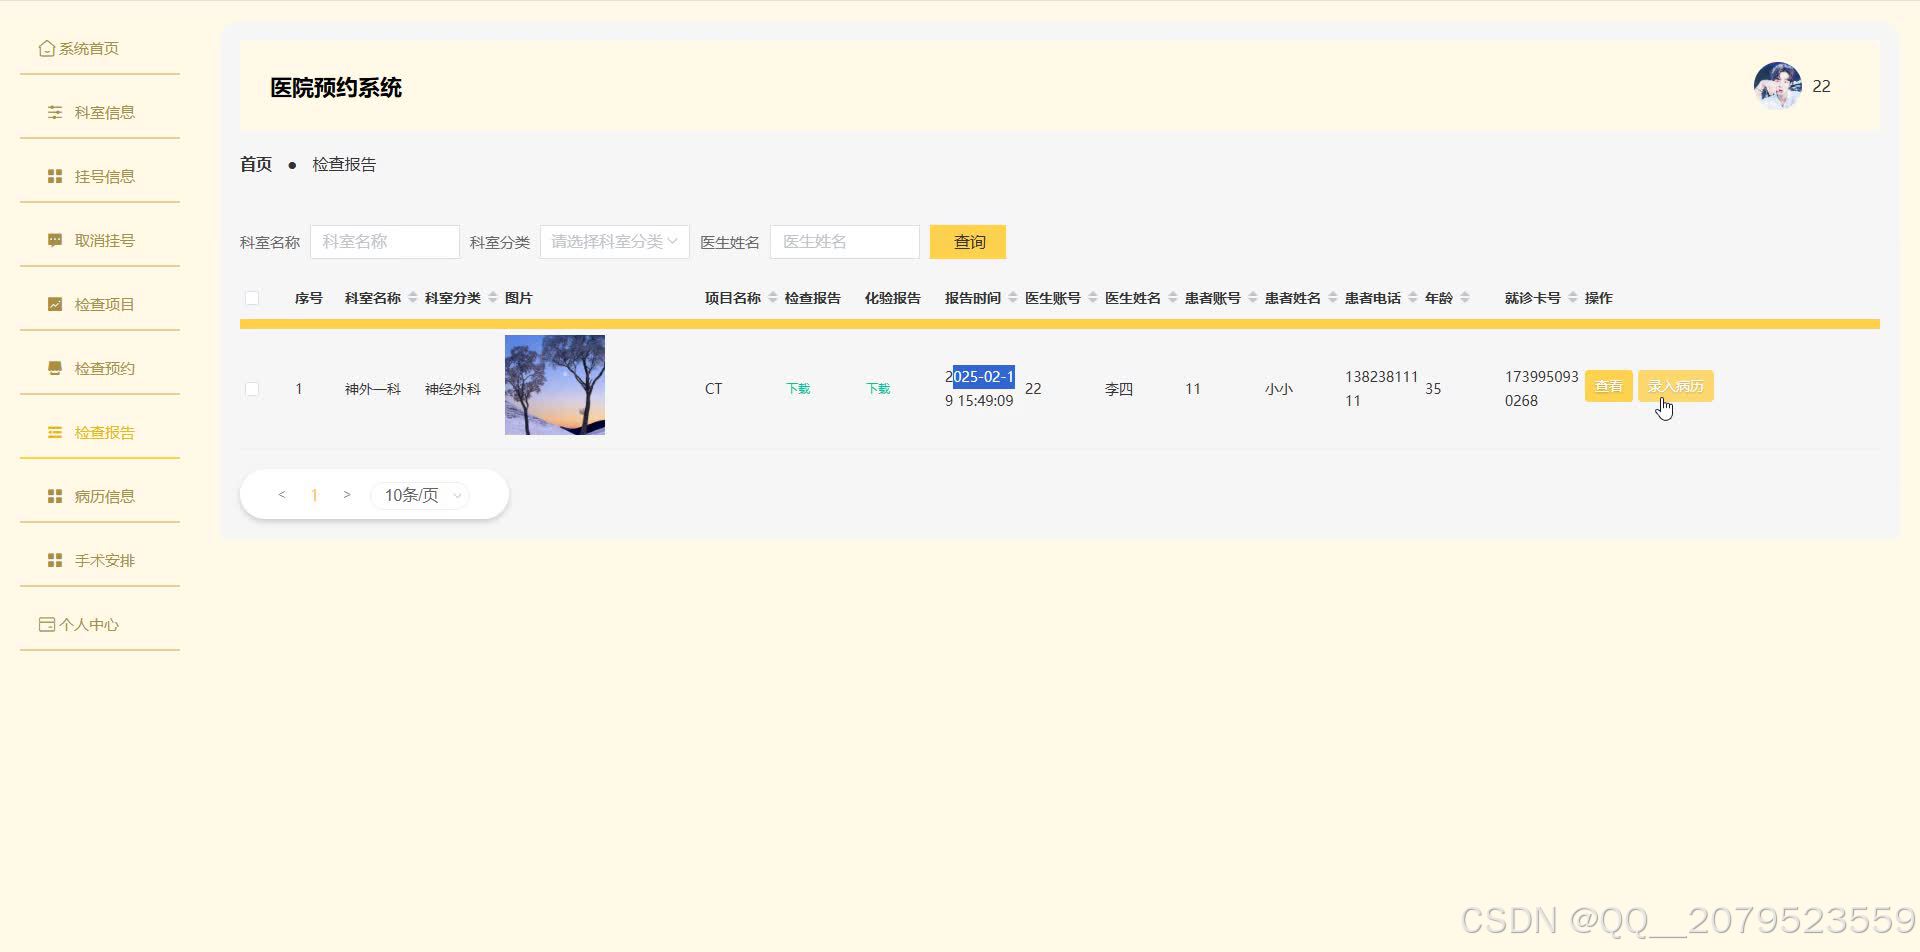Image resolution: width=1920 pixels, height=952 pixels.
Task: Click 首页 in the breadcrumb
Action: point(255,164)
